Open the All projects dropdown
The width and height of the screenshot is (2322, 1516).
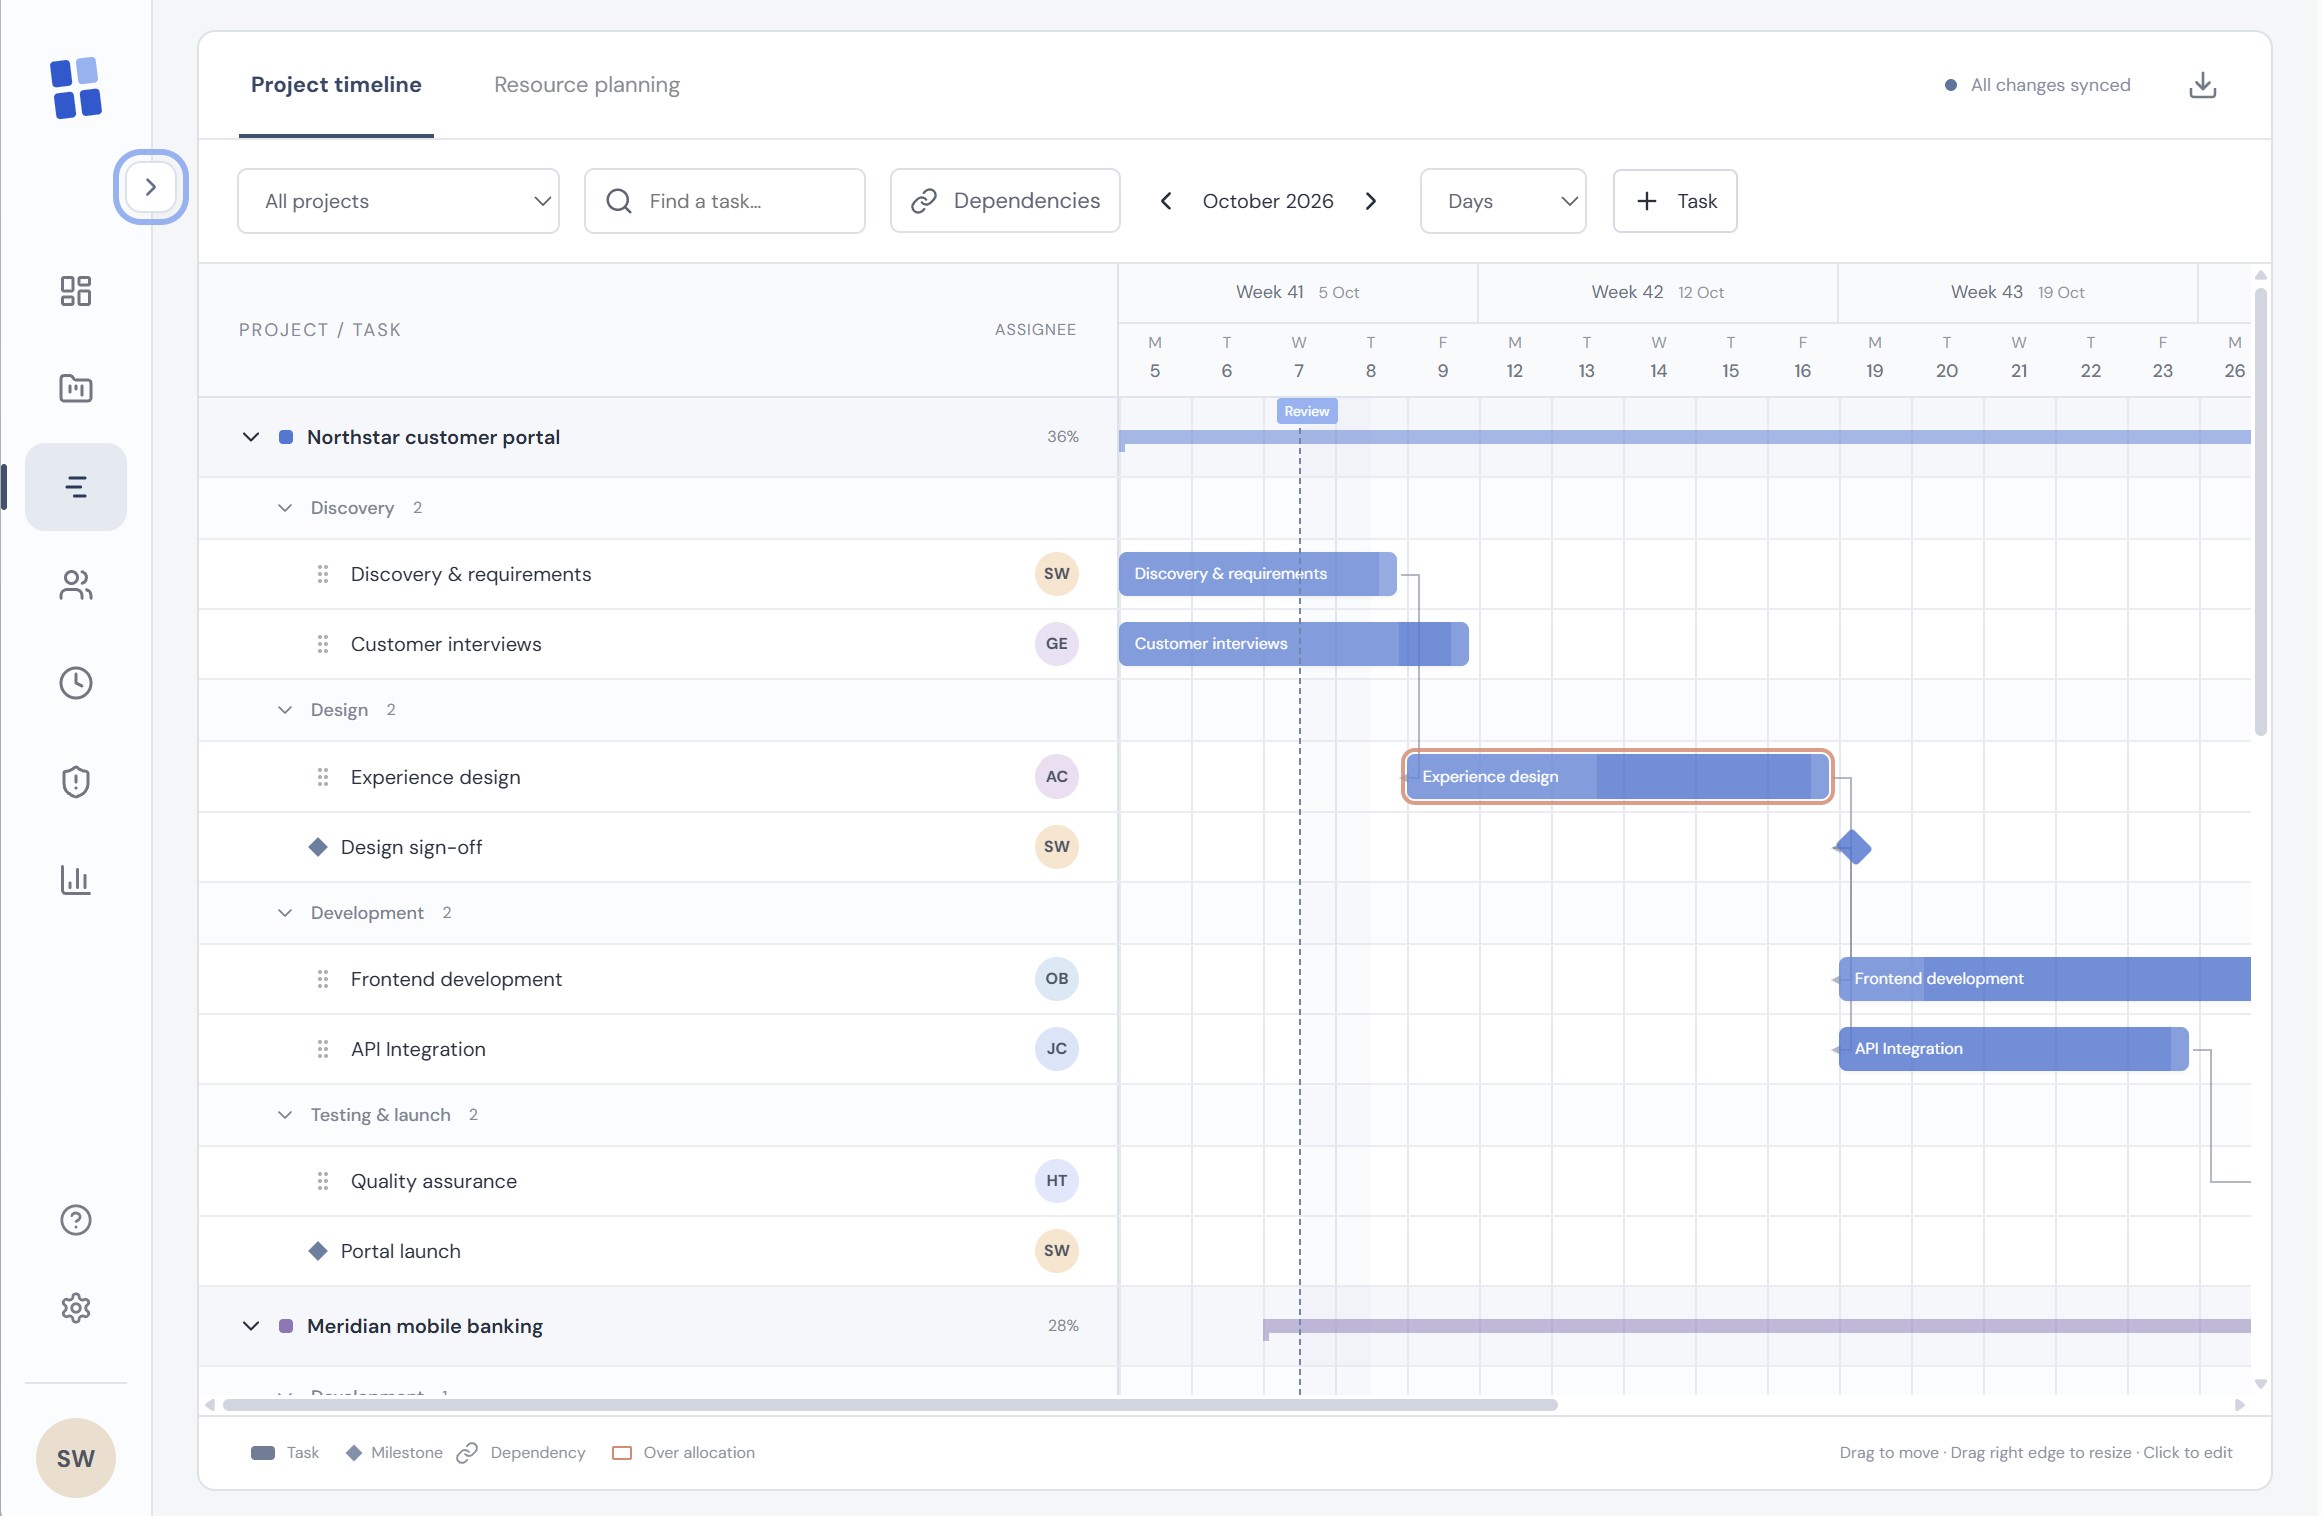point(398,201)
